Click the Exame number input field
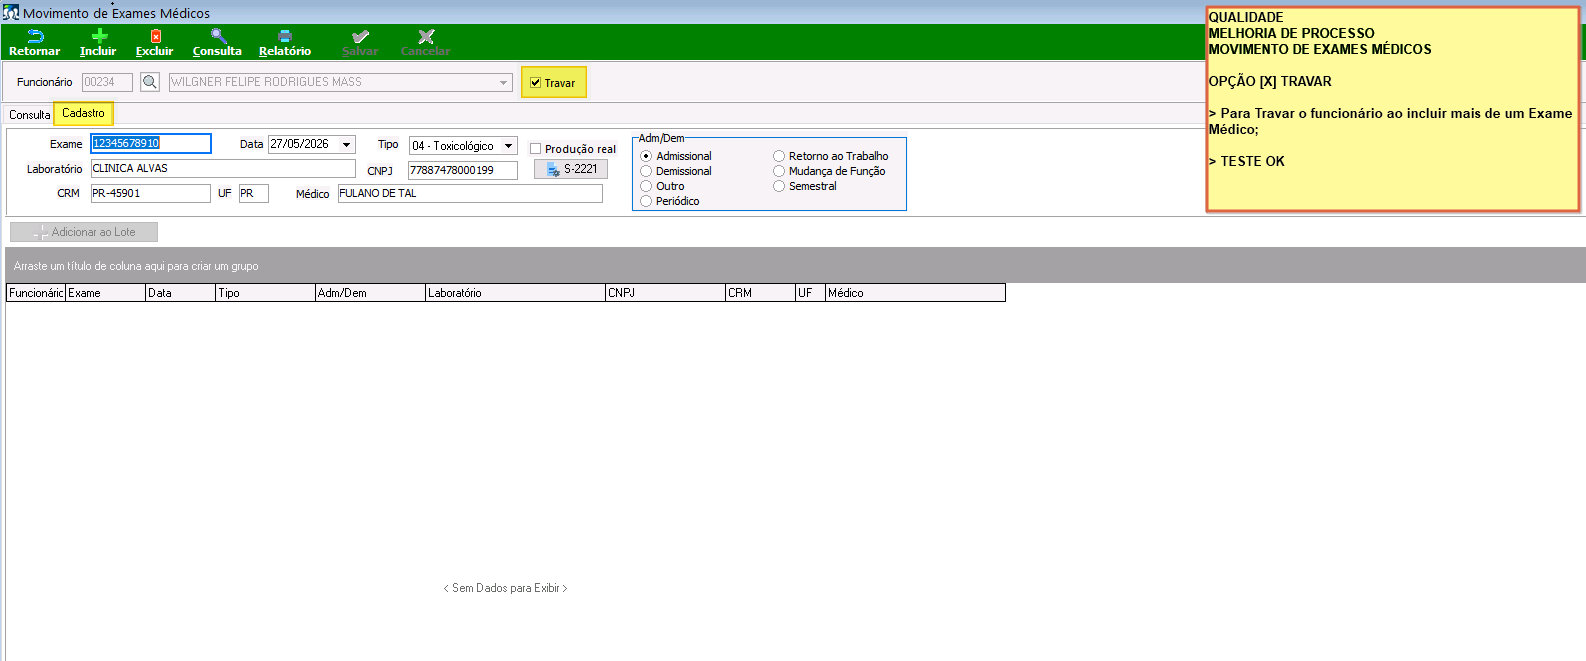This screenshot has width=1586, height=661. point(151,144)
